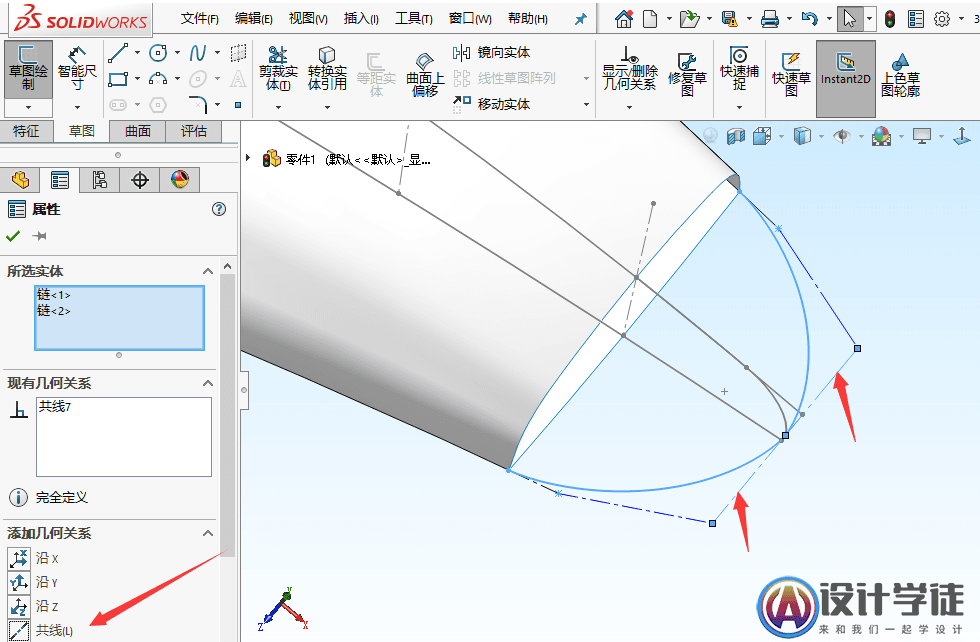Open the 视图(V) menu
This screenshot has height=642, width=980.
(308, 19)
